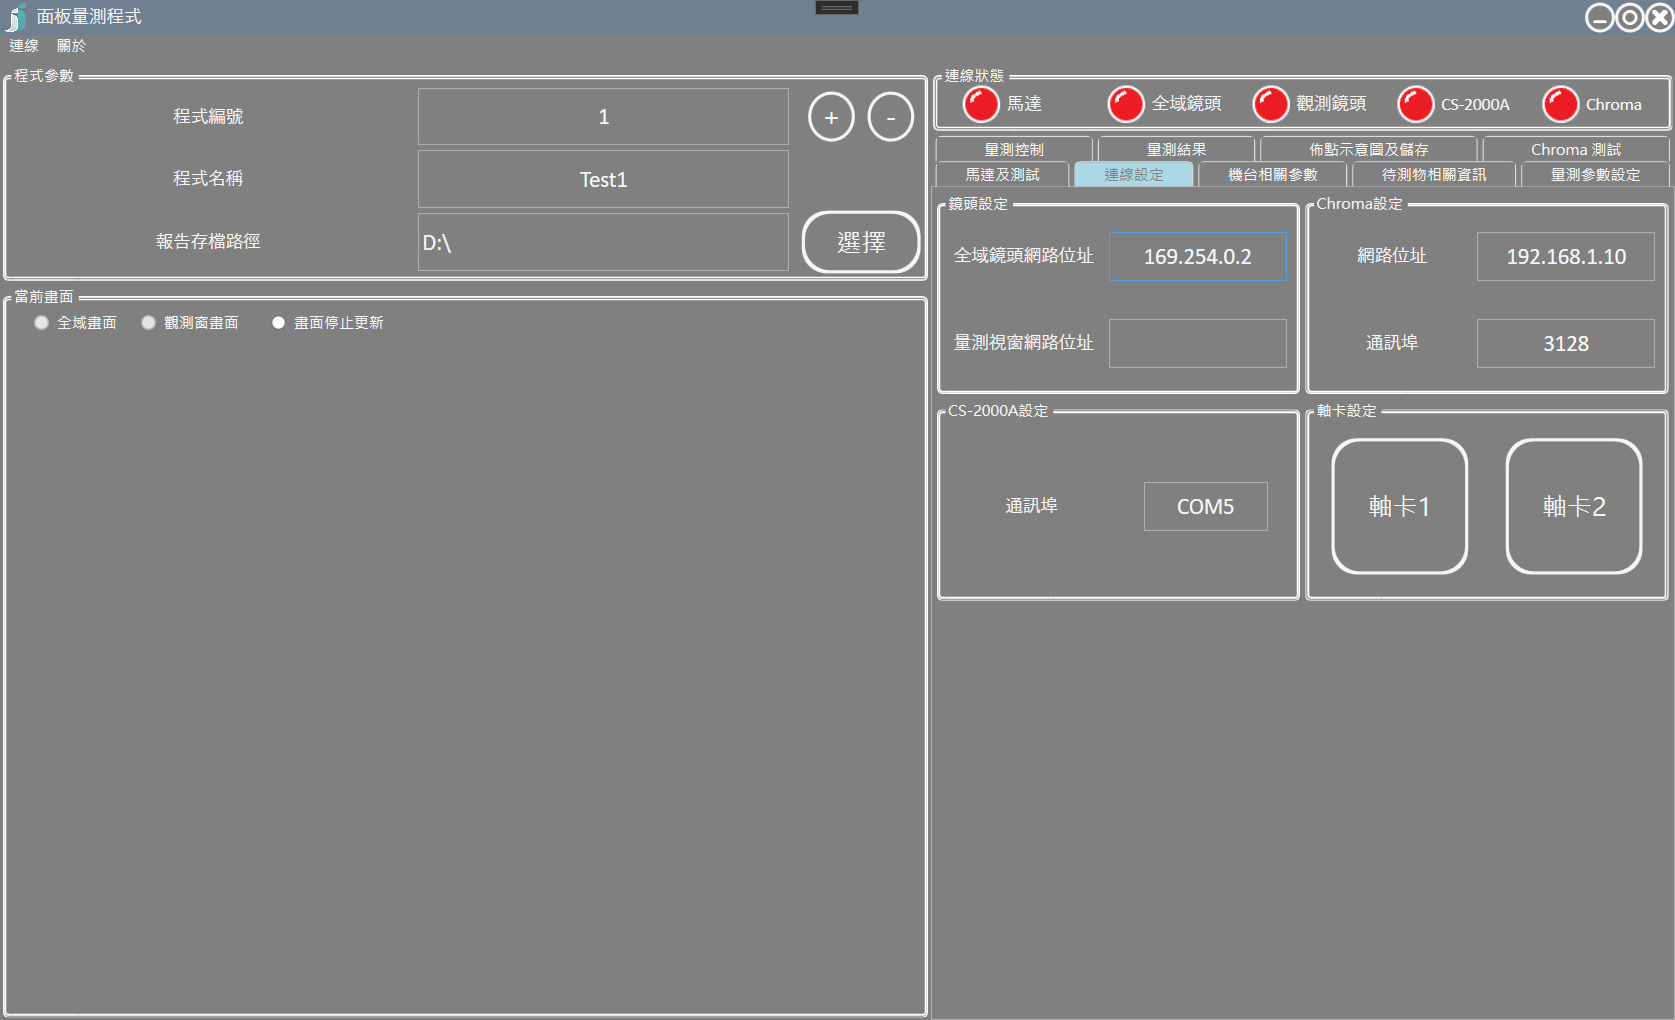Switch to the 量測控制 tab
1675x1020 pixels.
[x=1014, y=149]
